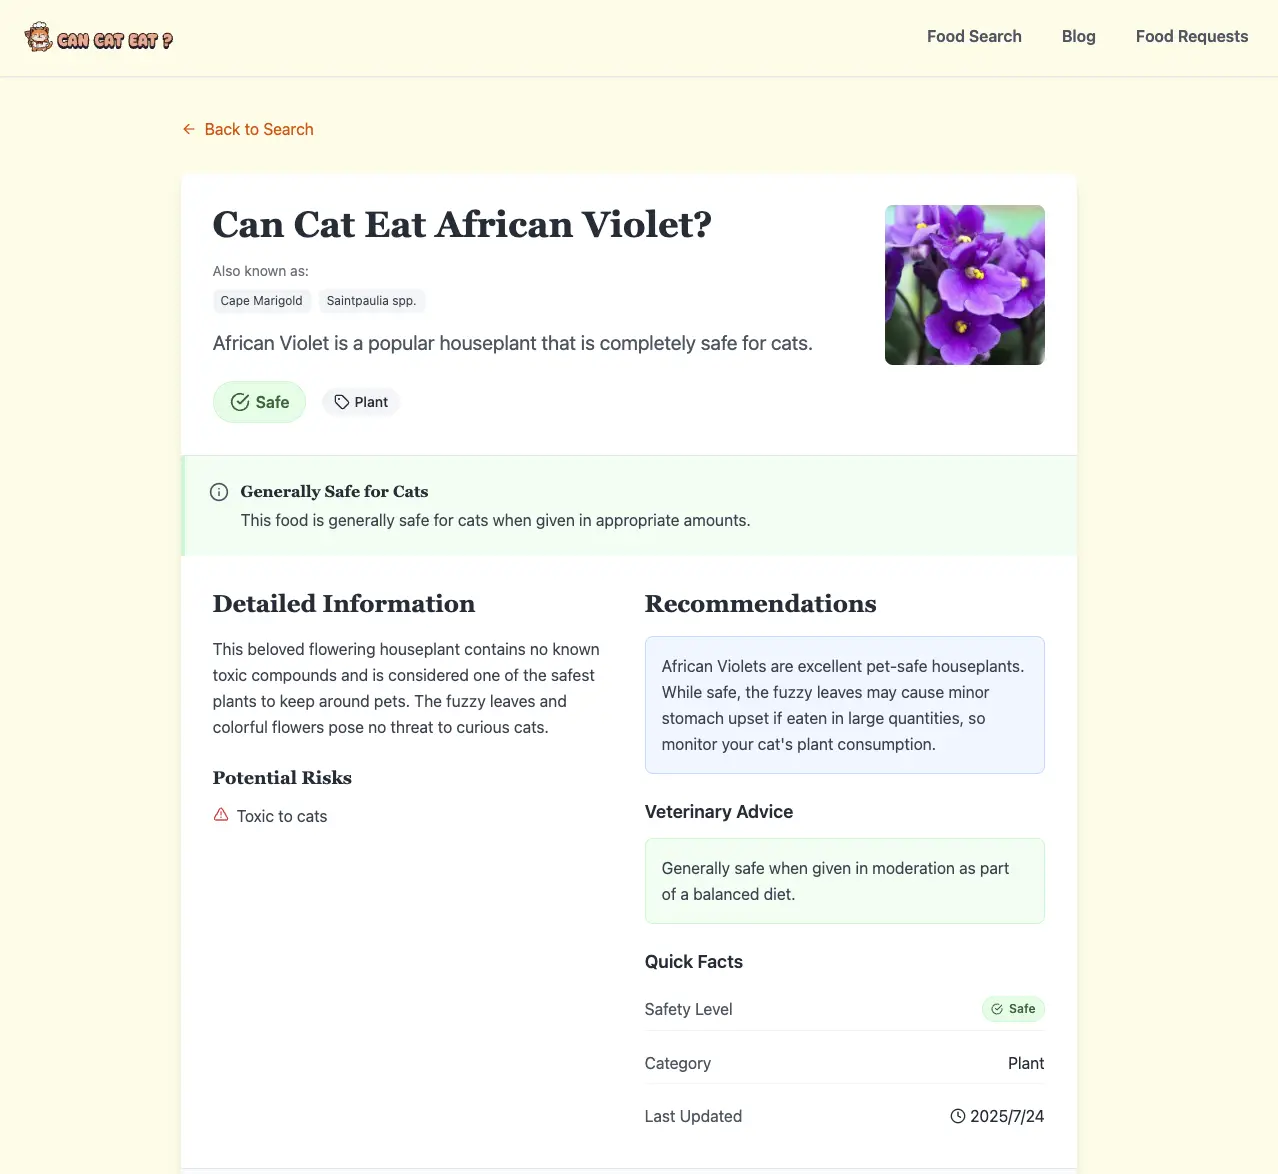Click the info circle icon
Image resolution: width=1278 pixels, height=1174 pixels.
pyautogui.click(x=219, y=492)
